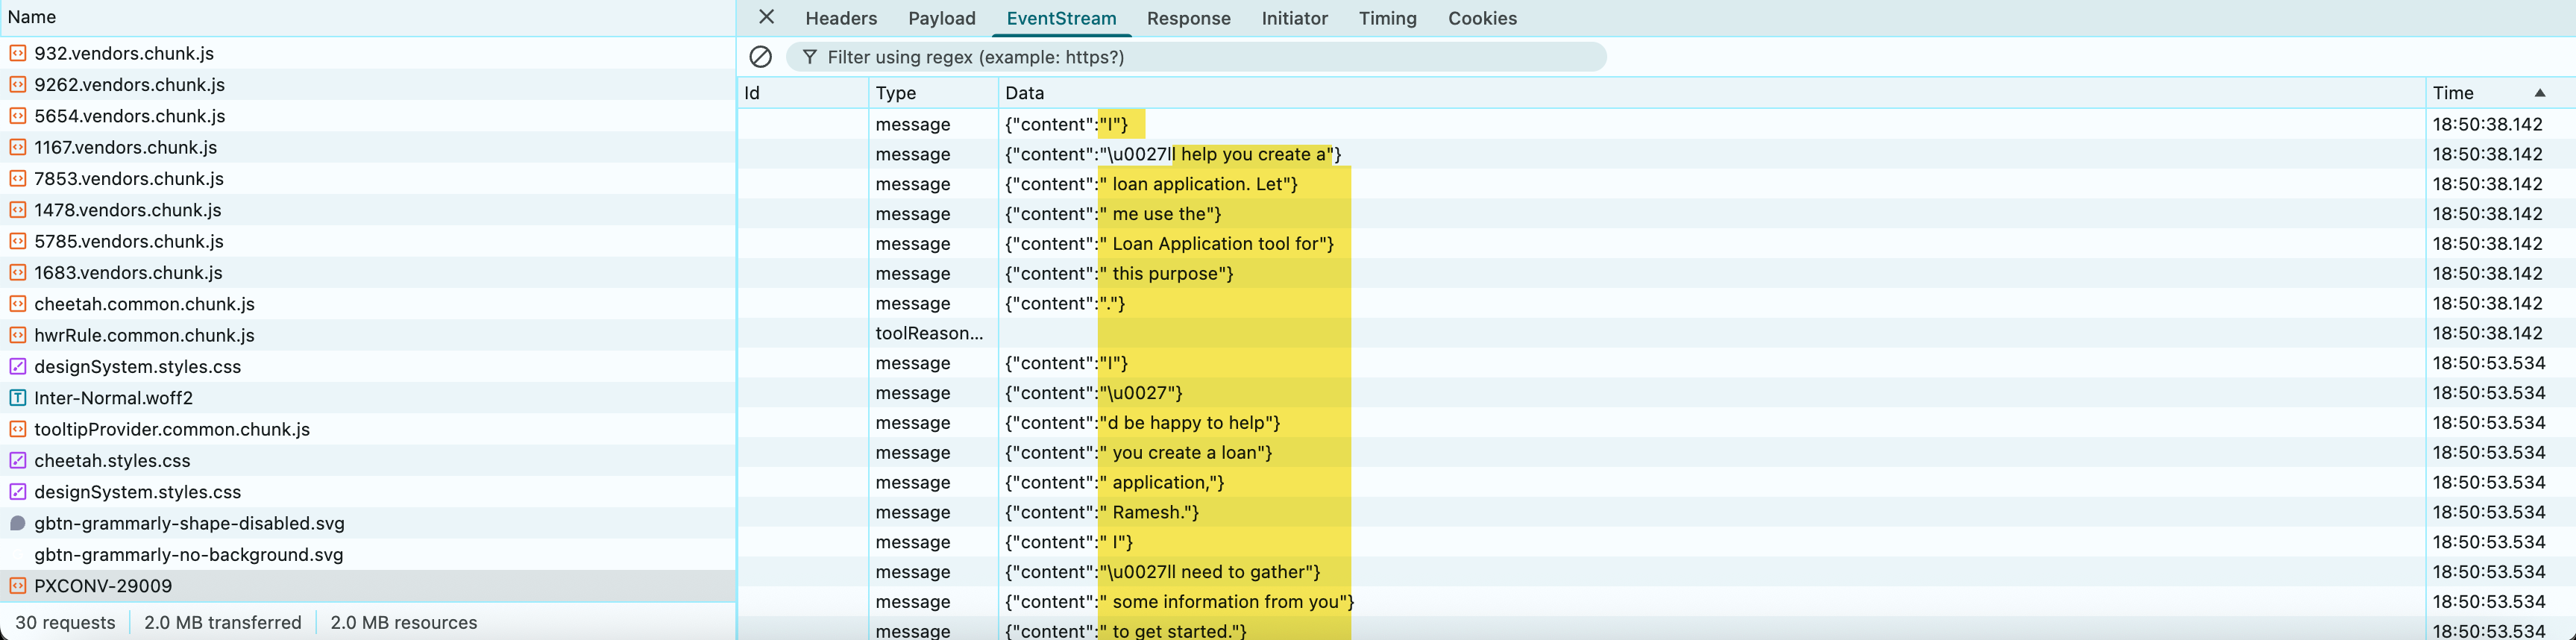Clear the EventStream messages with the clear icon
Image resolution: width=2576 pixels, height=640 pixels.
tap(760, 57)
